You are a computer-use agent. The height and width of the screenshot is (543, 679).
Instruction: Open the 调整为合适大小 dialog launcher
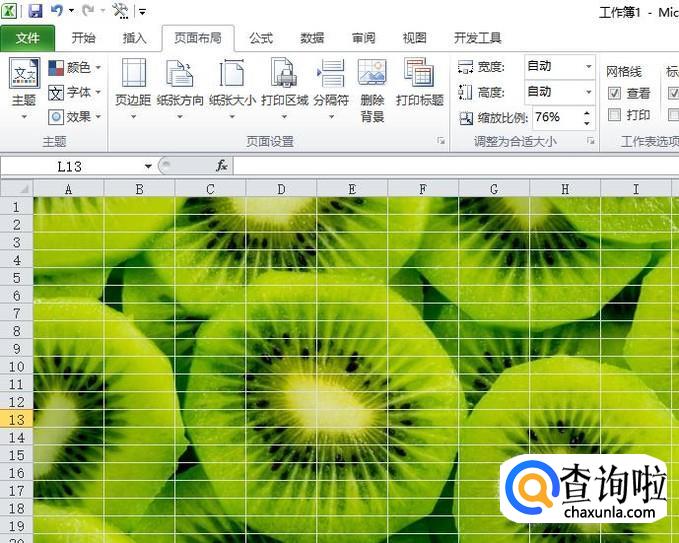coord(590,141)
